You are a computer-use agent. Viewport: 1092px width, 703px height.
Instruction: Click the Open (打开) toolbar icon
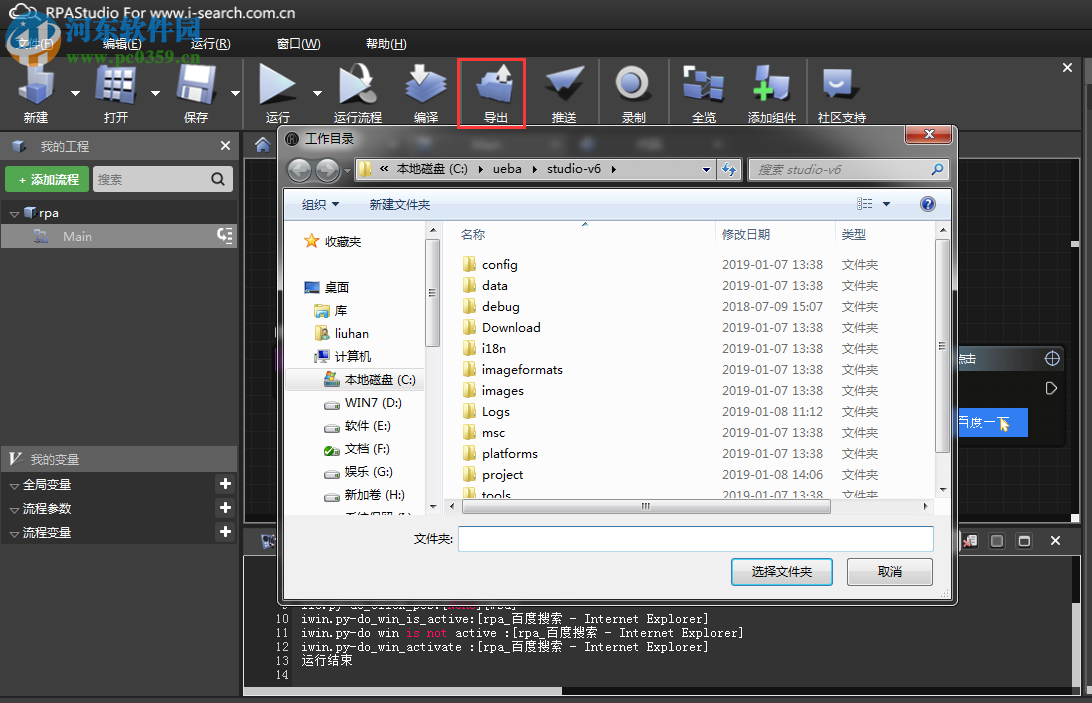[116, 85]
